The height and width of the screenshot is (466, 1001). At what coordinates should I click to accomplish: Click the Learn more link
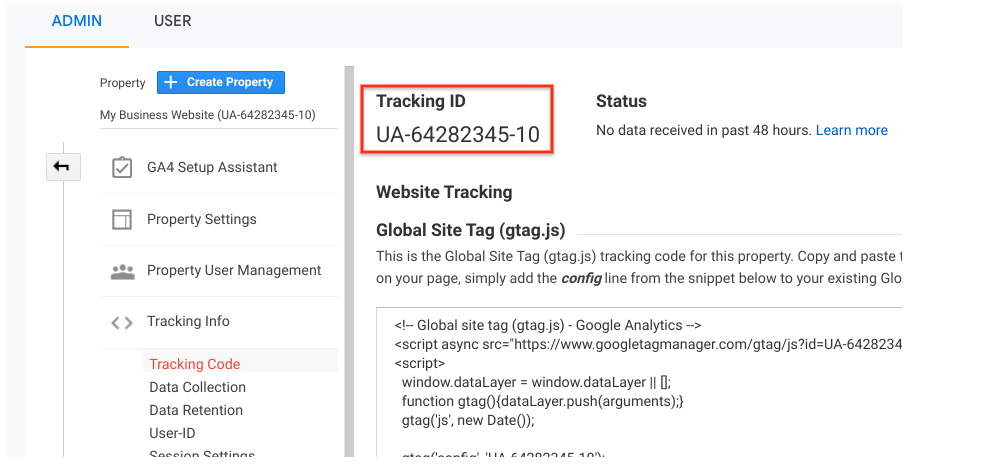852,130
